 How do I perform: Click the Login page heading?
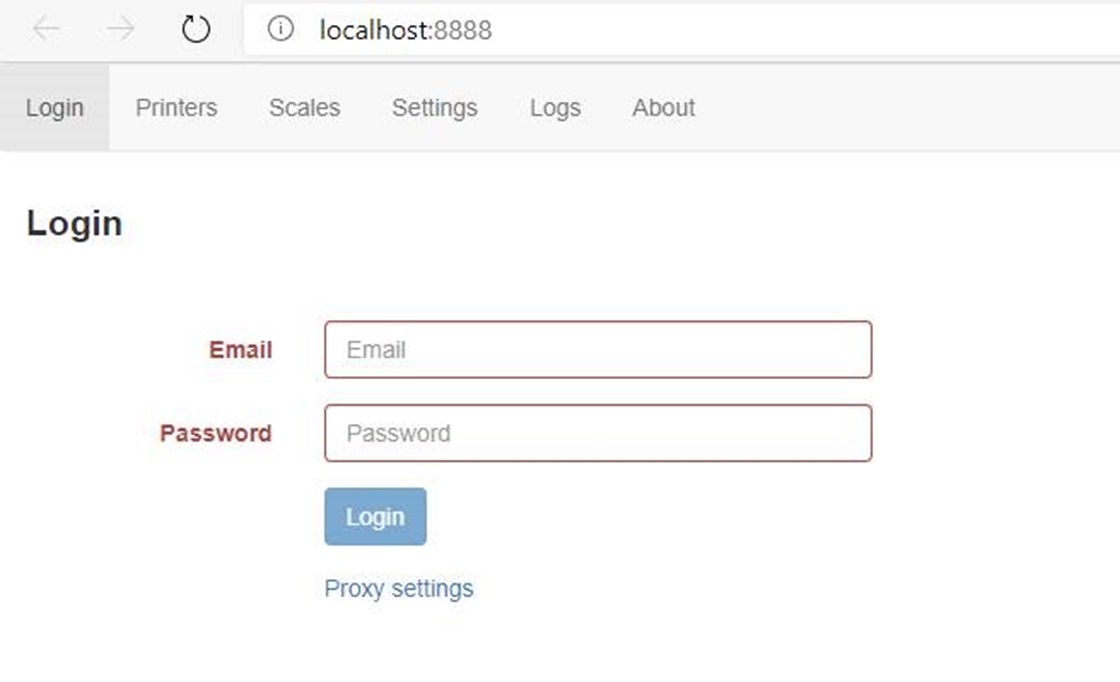coord(74,224)
